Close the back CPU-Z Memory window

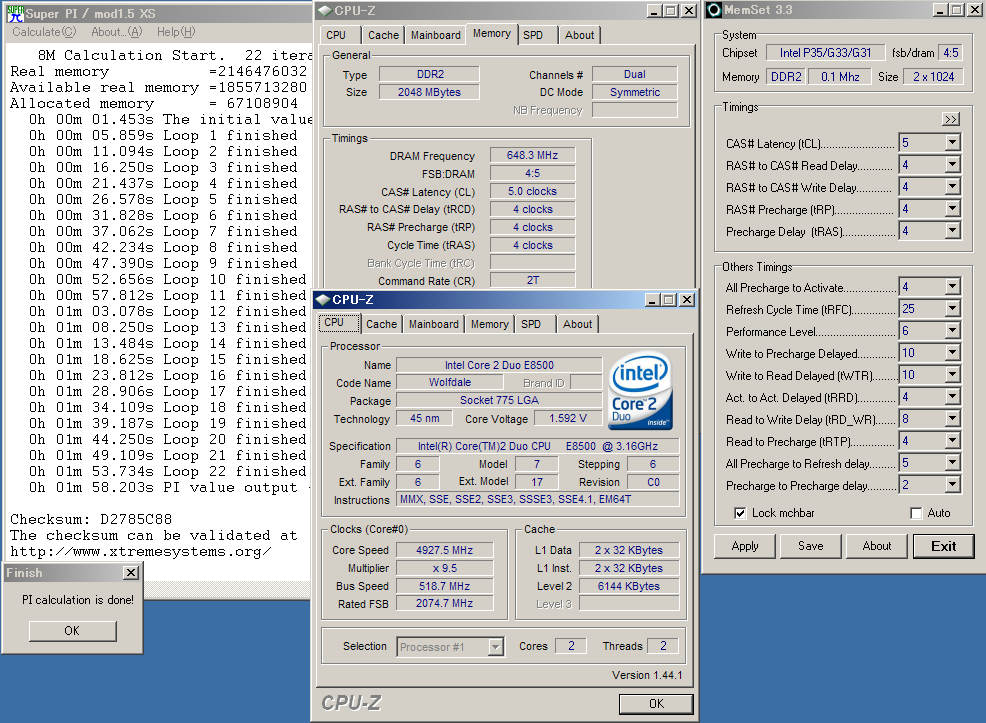(x=689, y=11)
